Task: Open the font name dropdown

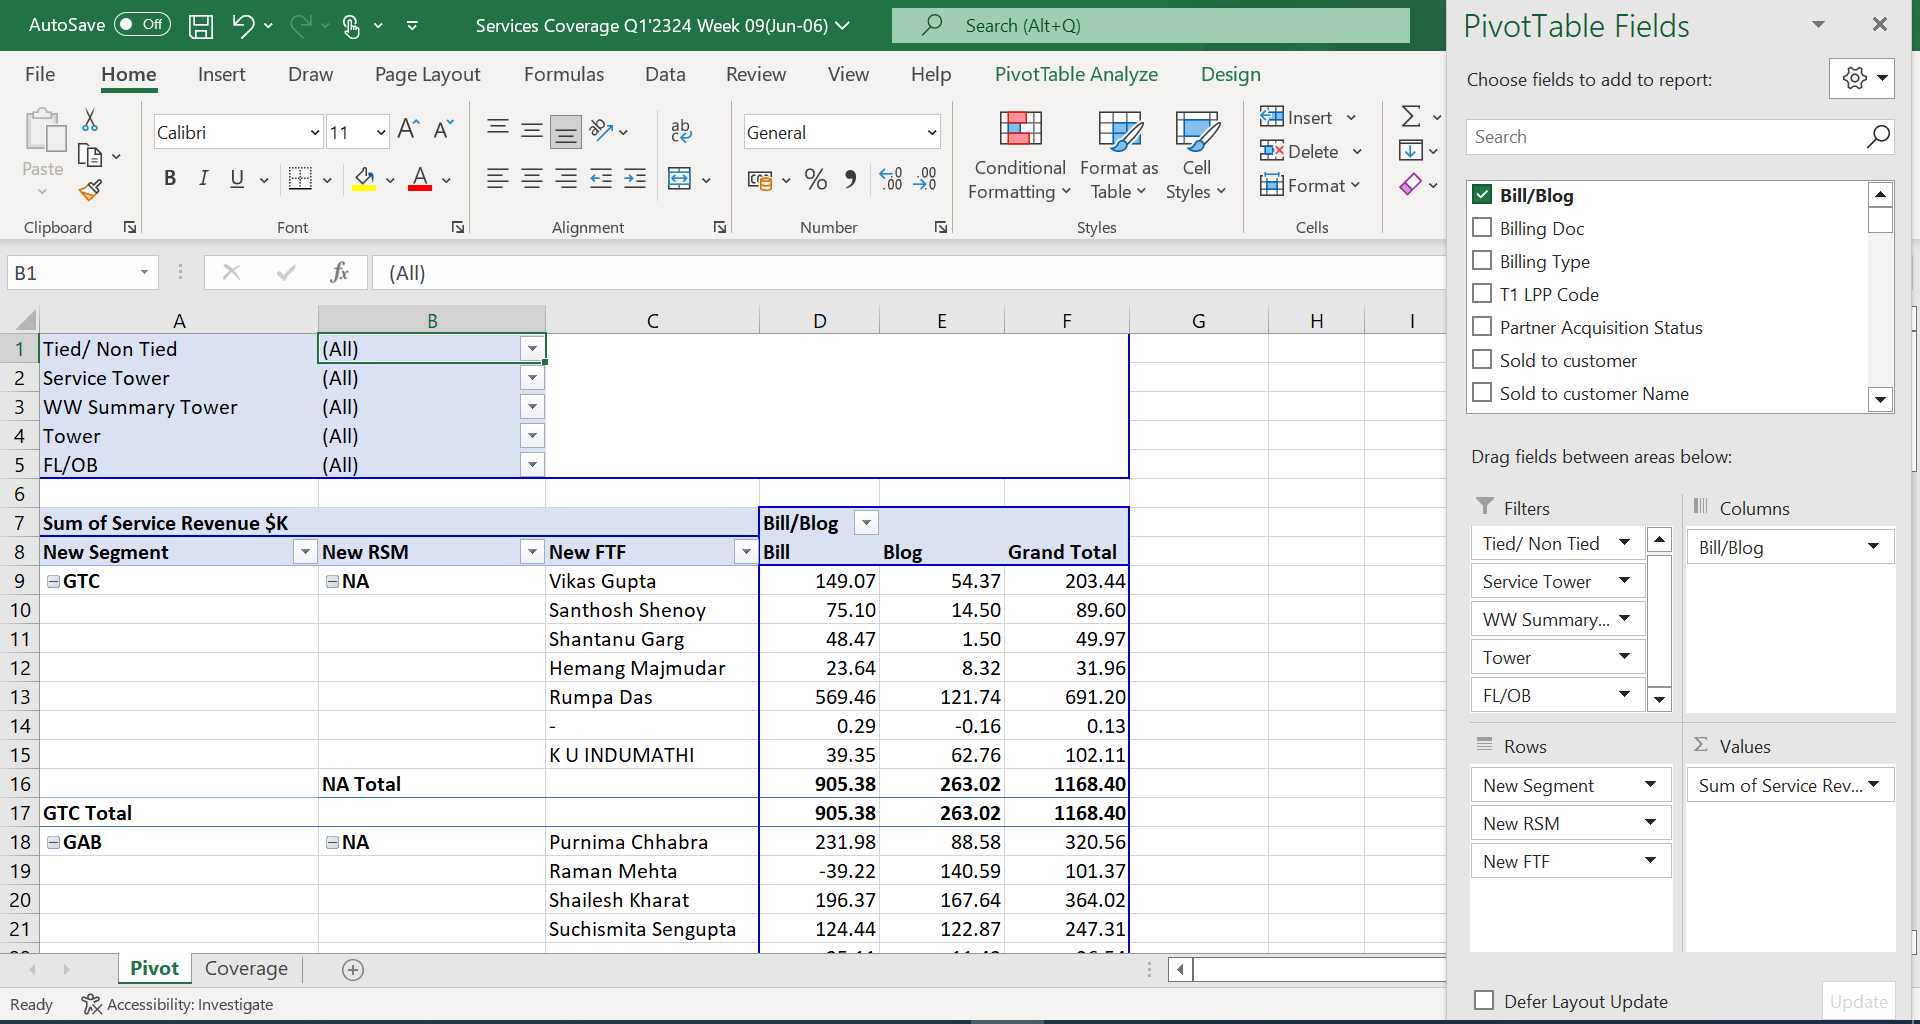Action: 314,133
